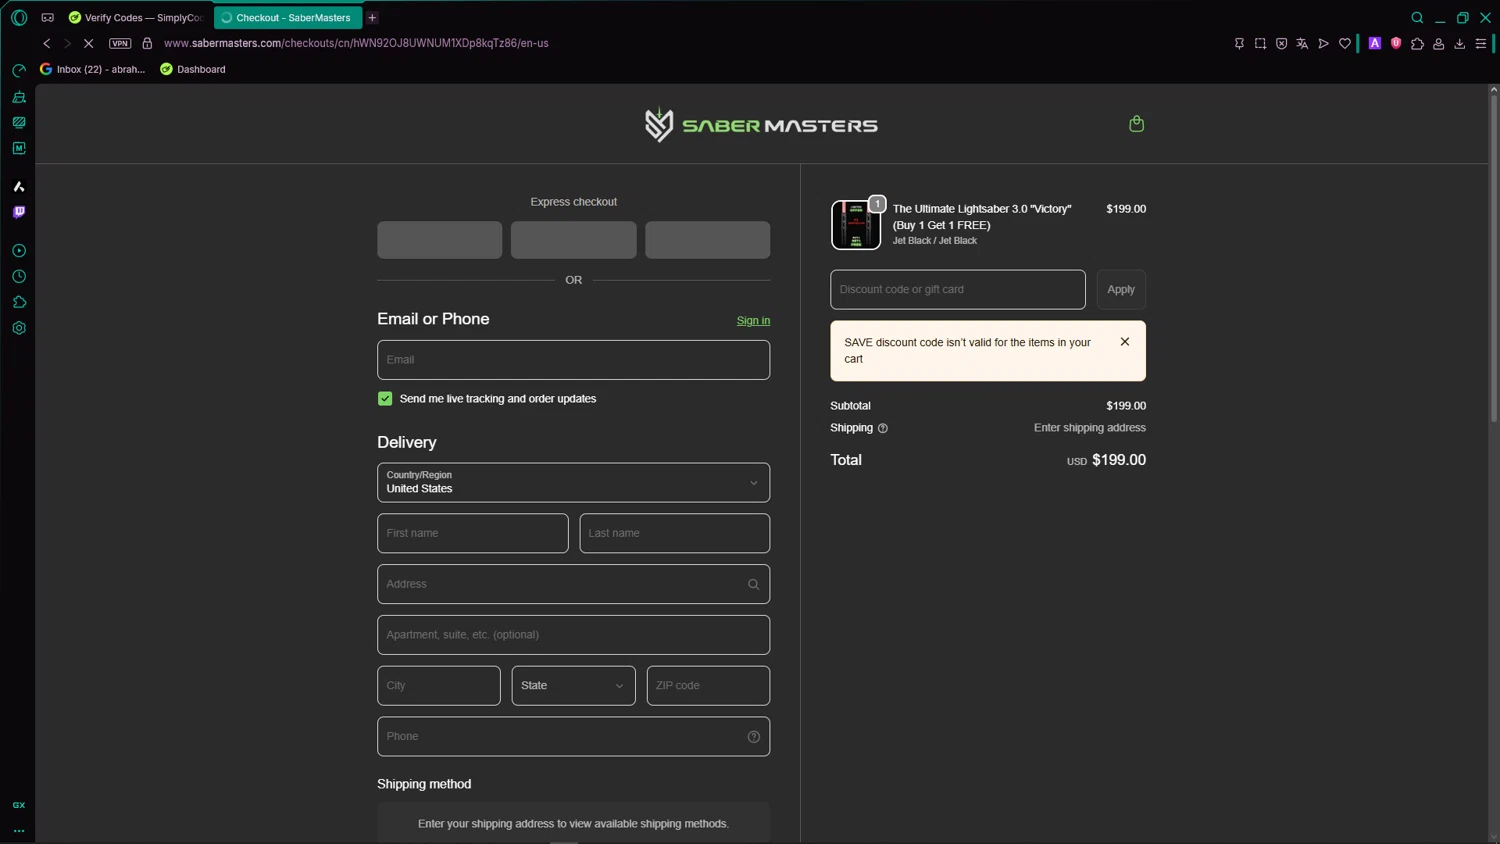
Task: Focus the Last name field
Action: point(675,533)
